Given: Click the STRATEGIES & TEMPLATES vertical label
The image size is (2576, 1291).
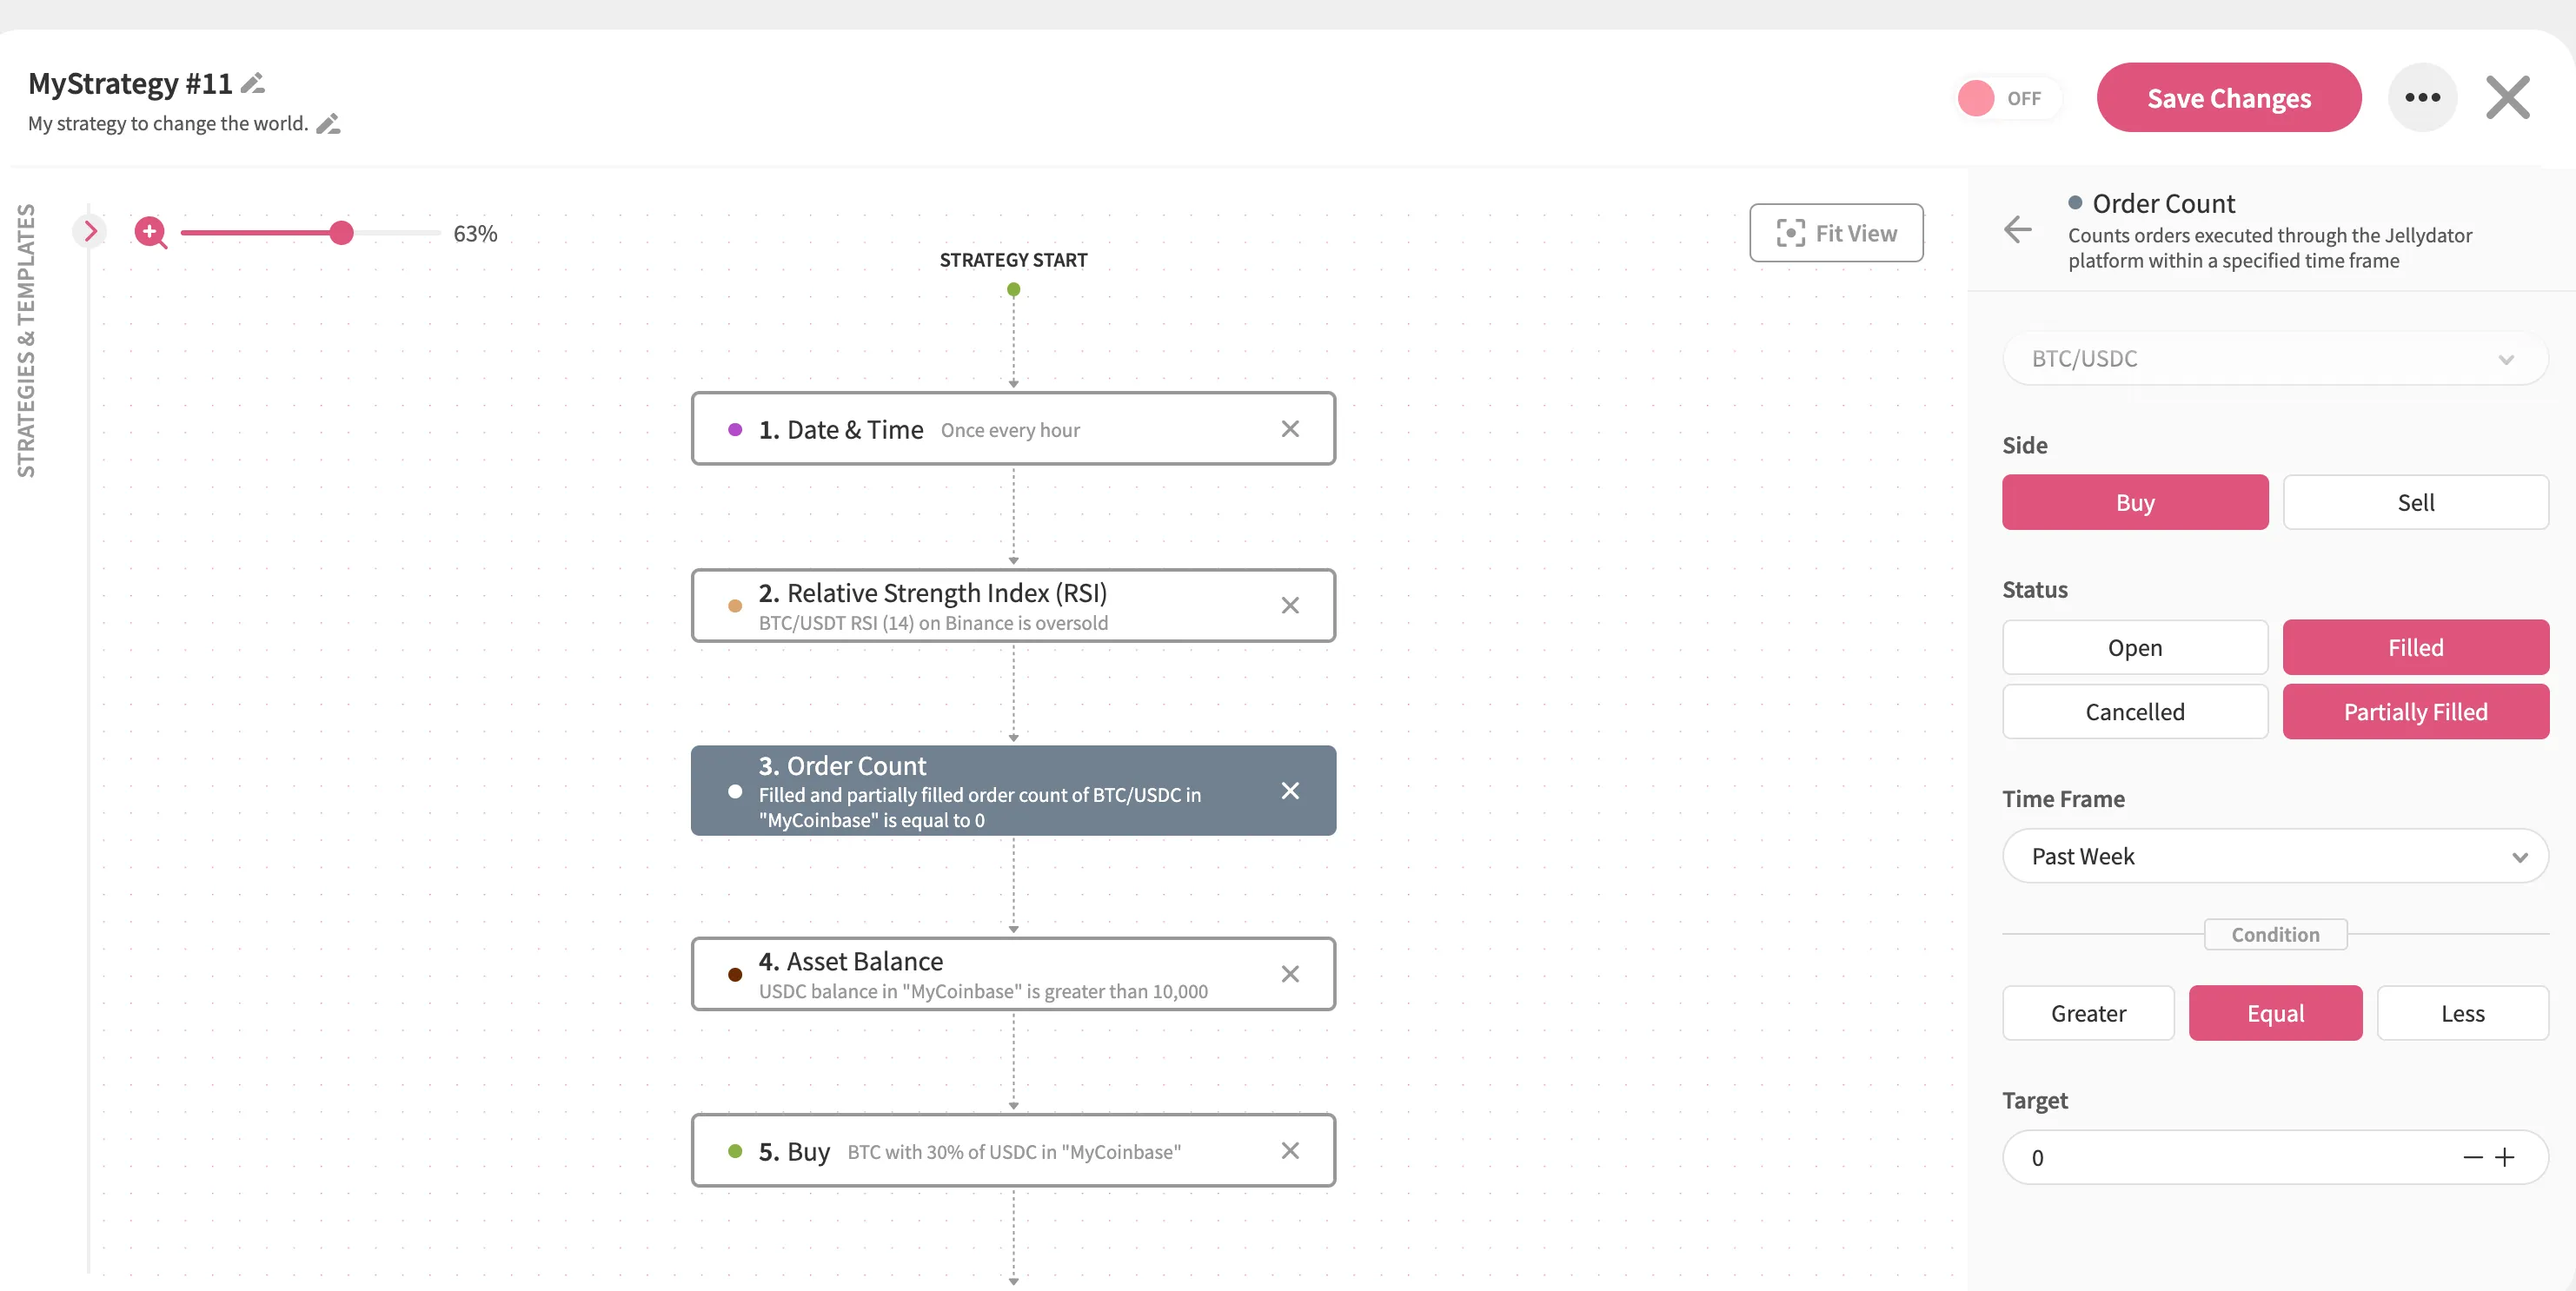Looking at the screenshot, I should pos(26,341).
